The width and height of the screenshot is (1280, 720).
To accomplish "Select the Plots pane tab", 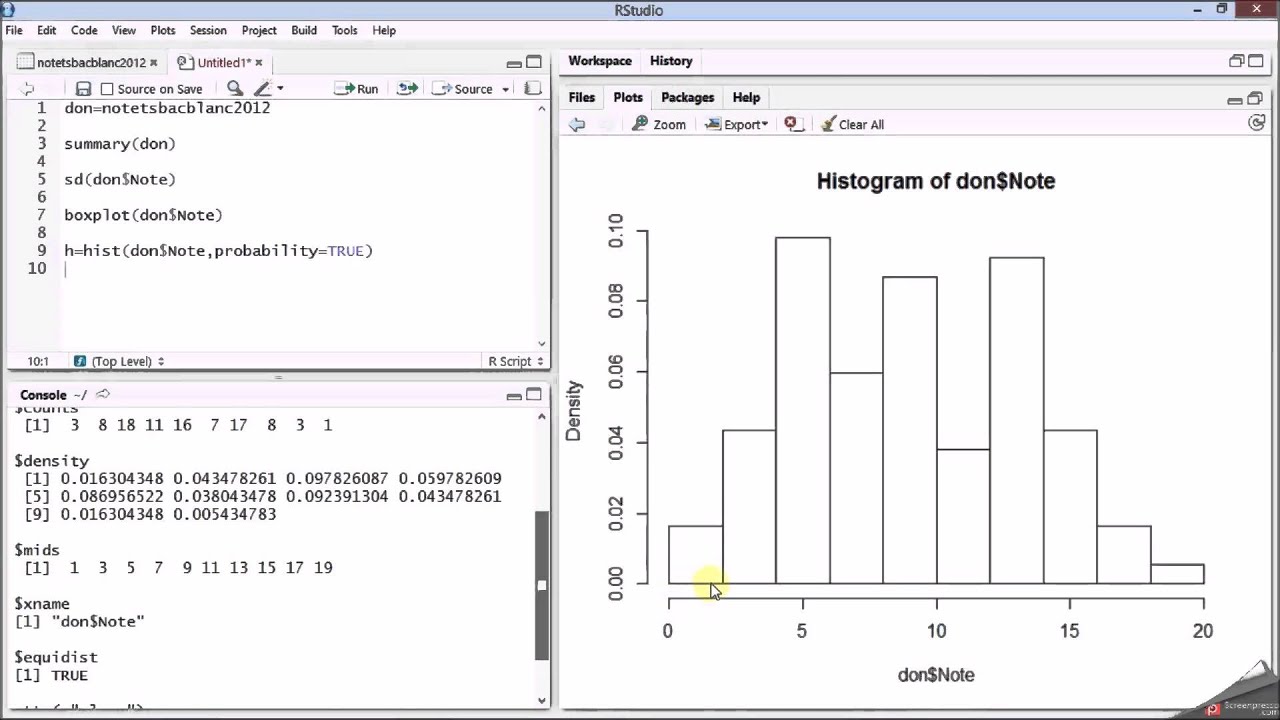I will [x=628, y=97].
